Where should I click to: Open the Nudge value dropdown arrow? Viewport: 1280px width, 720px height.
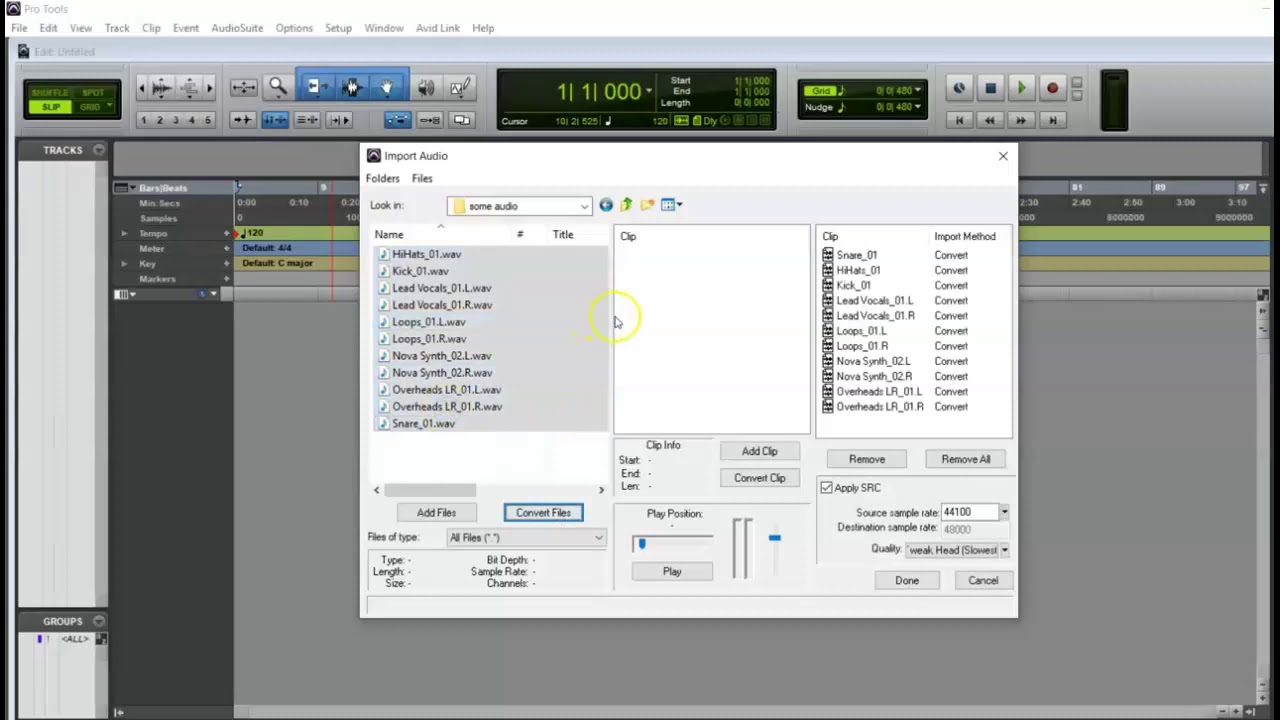pos(917,107)
